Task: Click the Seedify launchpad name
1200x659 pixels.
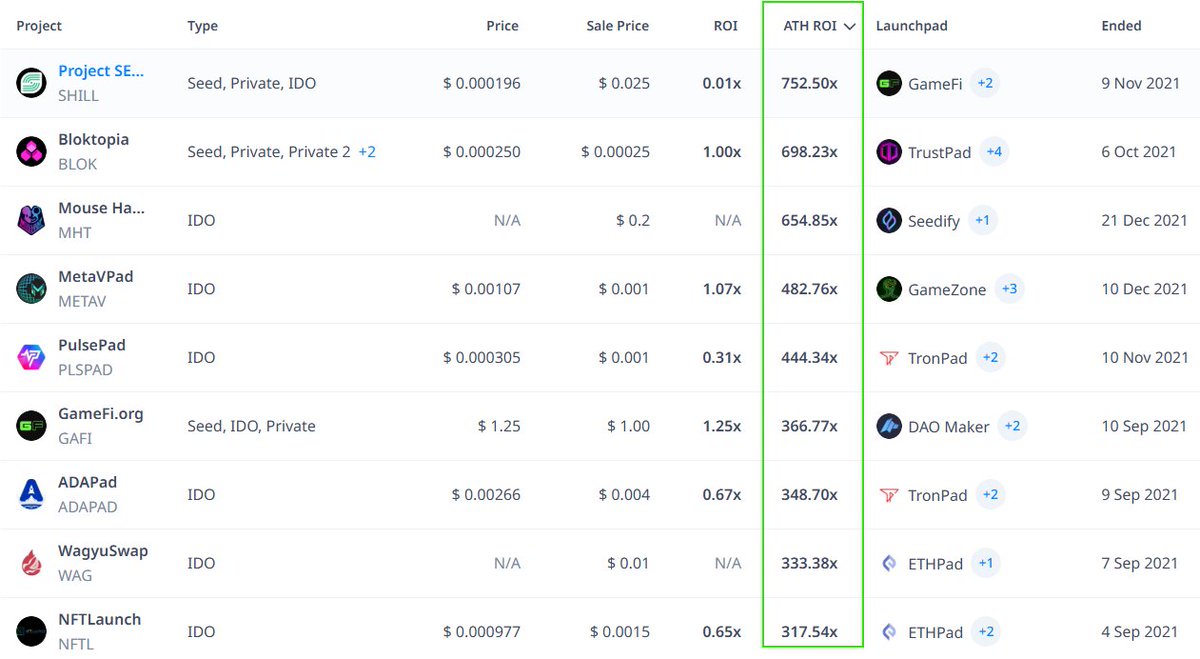Action: click(934, 221)
